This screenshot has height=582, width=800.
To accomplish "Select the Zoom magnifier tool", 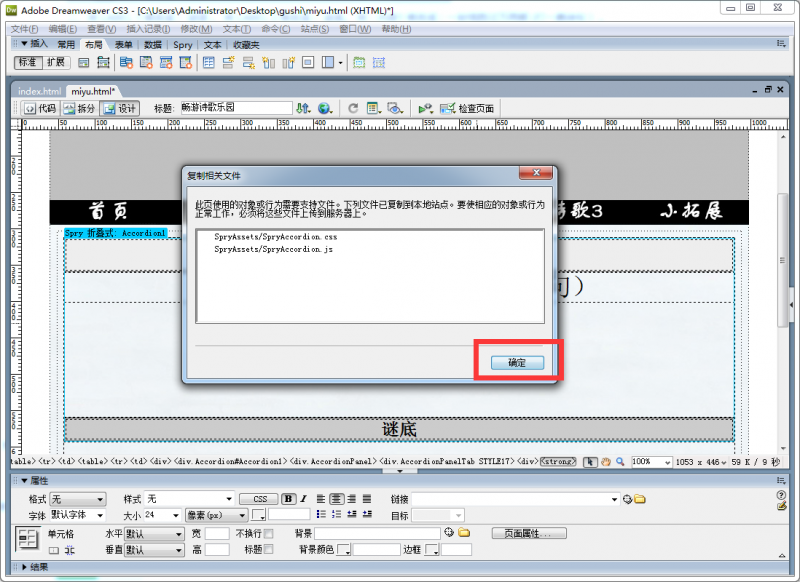I will click(620, 462).
